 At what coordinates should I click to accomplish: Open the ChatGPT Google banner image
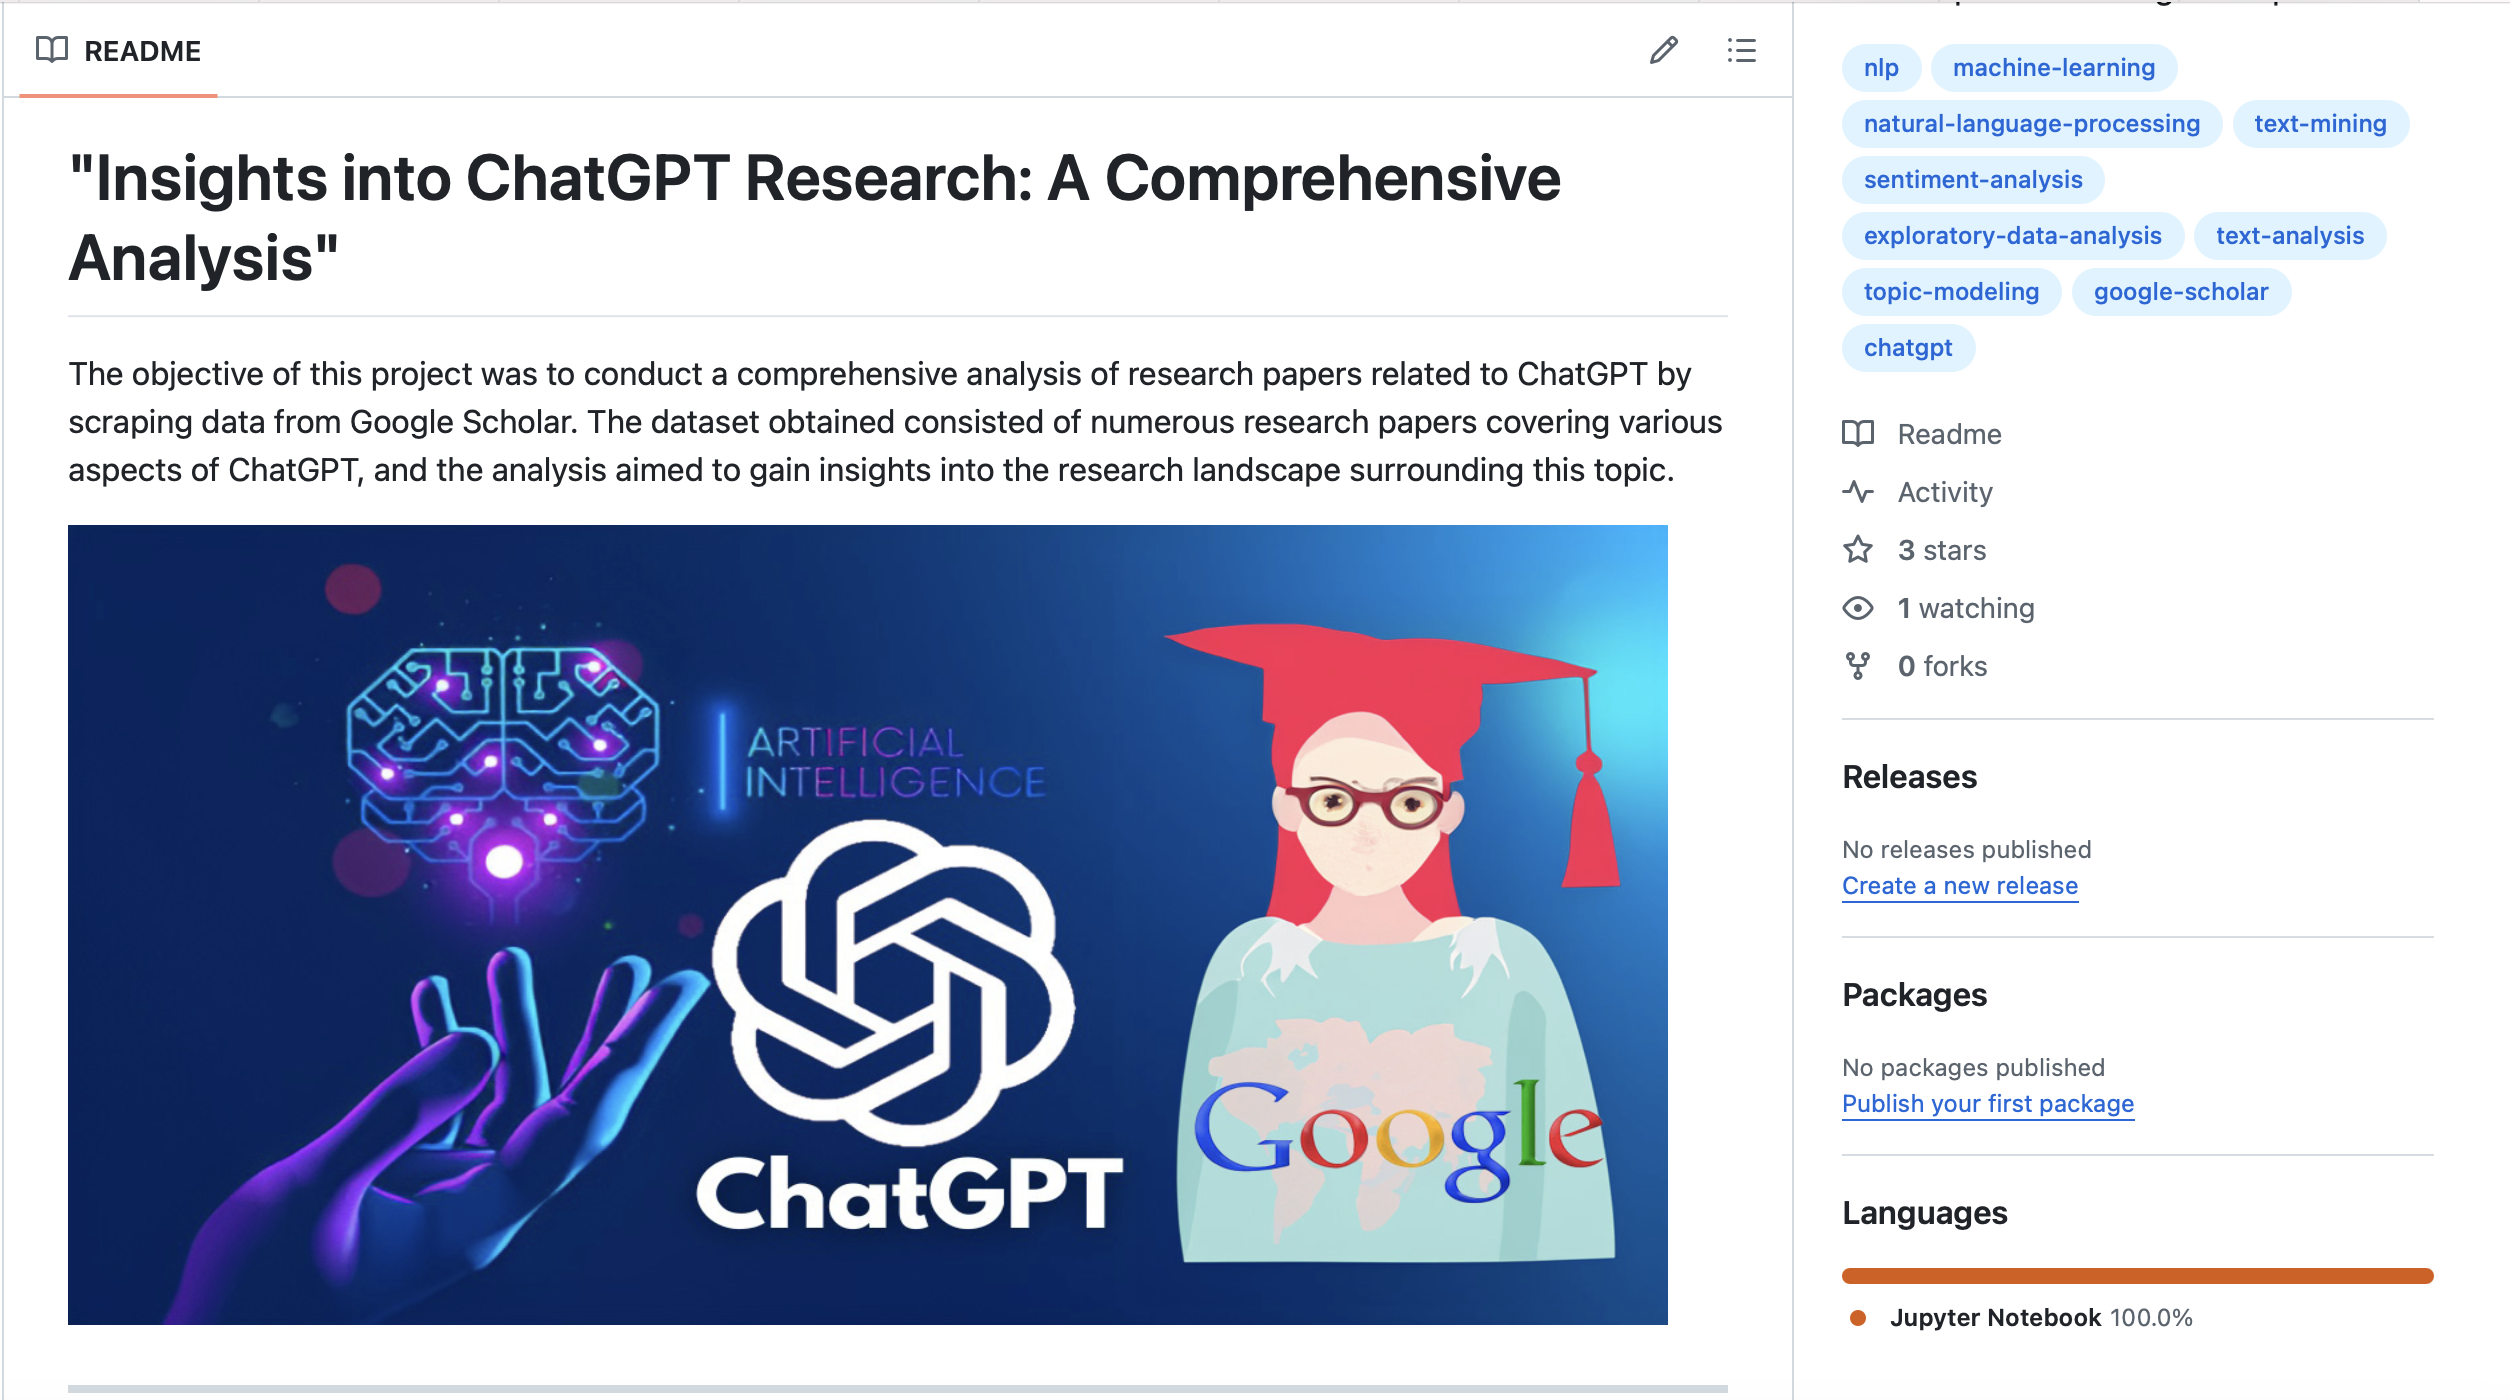(x=868, y=925)
